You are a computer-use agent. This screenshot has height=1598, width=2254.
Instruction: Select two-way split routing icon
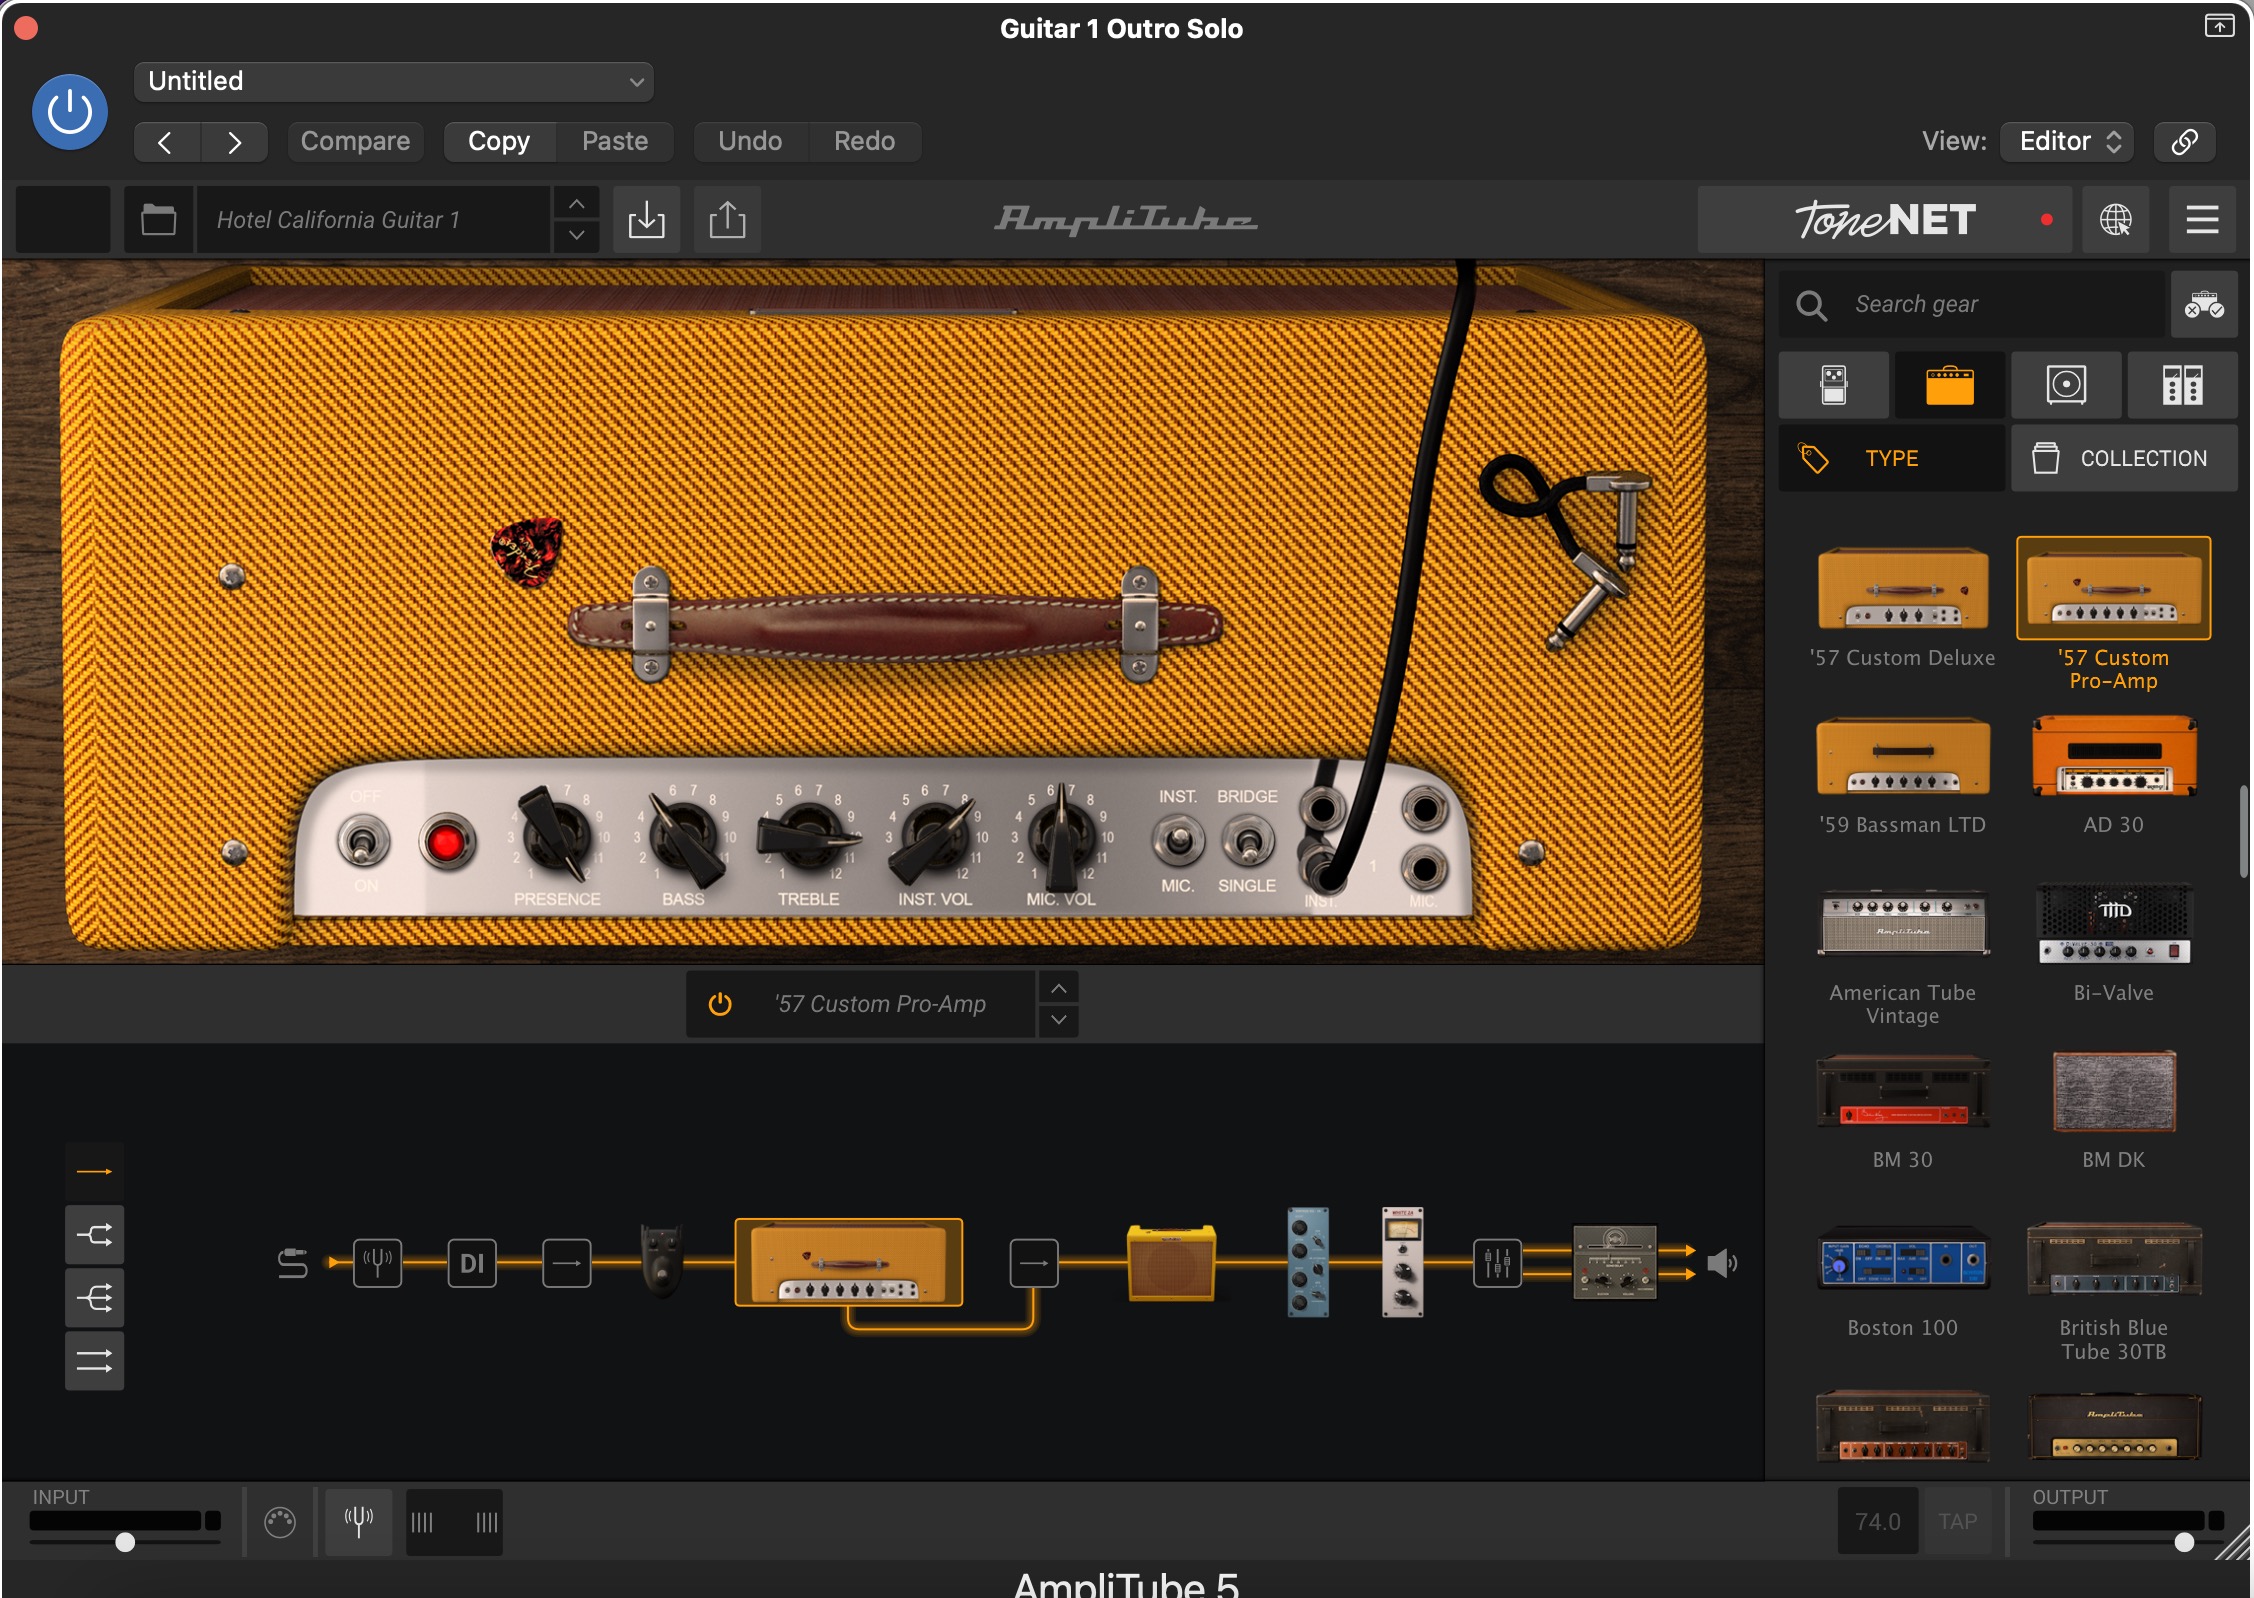95,1235
